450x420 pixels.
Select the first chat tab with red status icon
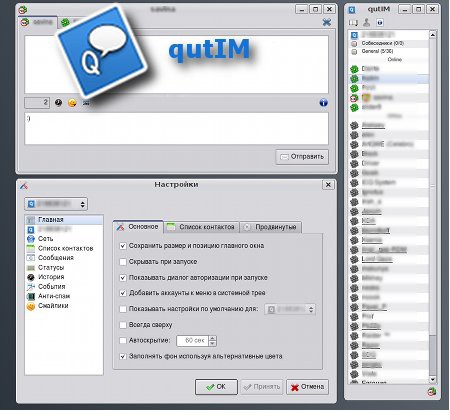click(38, 22)
